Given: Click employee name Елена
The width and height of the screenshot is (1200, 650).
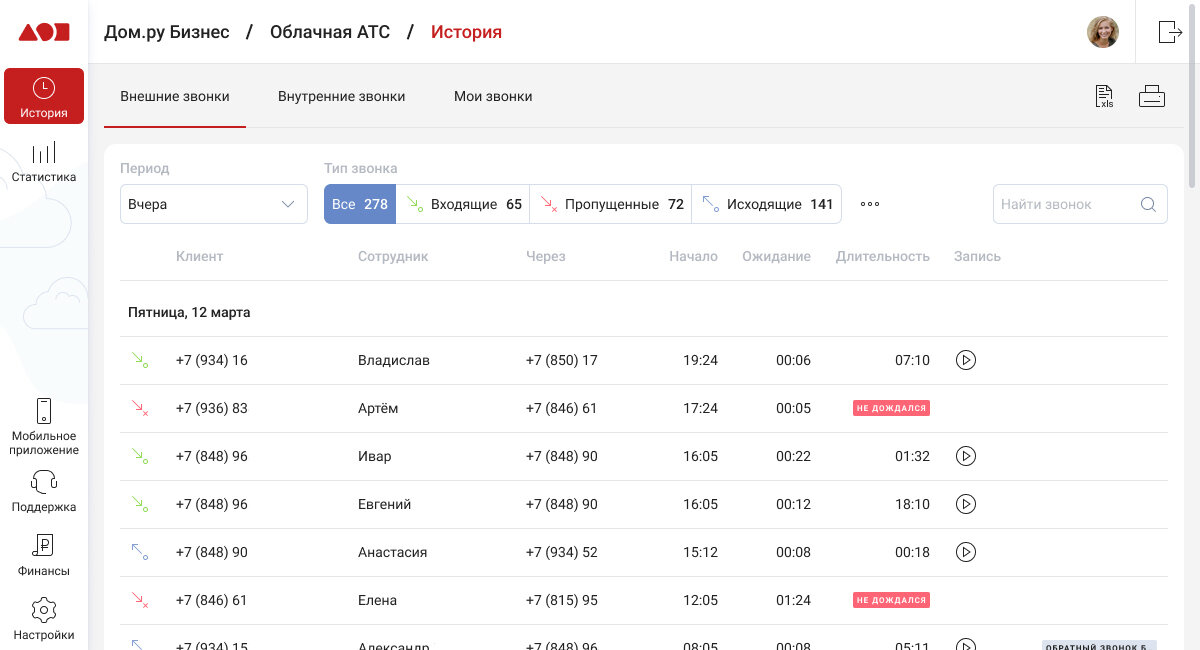Looking at the screenshot, I should [x=377, y=600].
